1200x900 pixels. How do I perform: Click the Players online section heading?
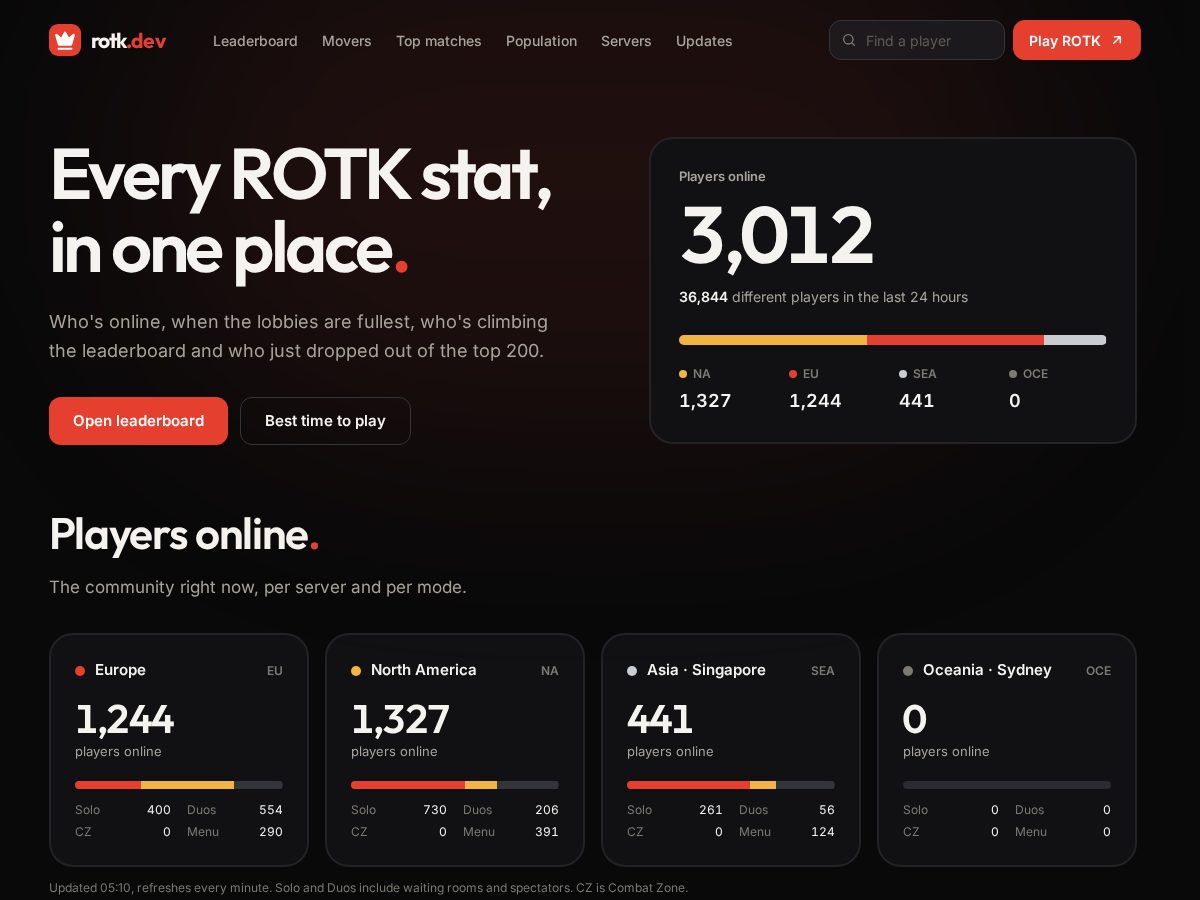coord(184,535)
